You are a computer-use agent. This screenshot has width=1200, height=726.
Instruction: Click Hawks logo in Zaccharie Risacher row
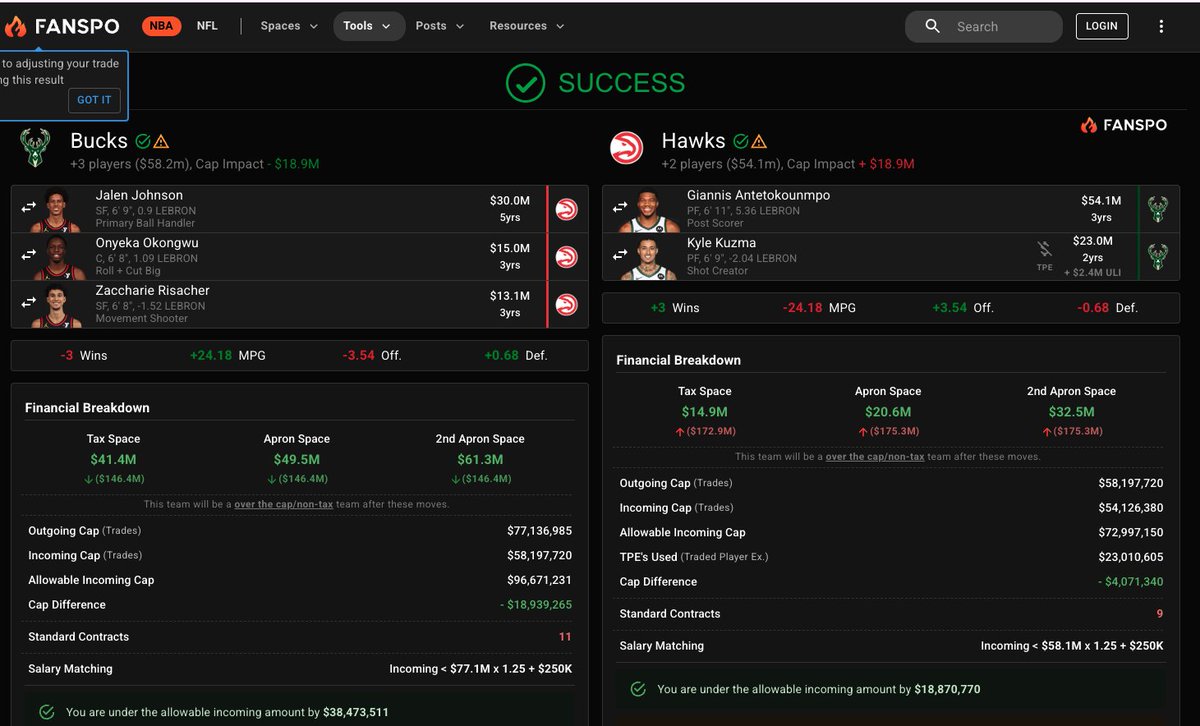(566, 305)
